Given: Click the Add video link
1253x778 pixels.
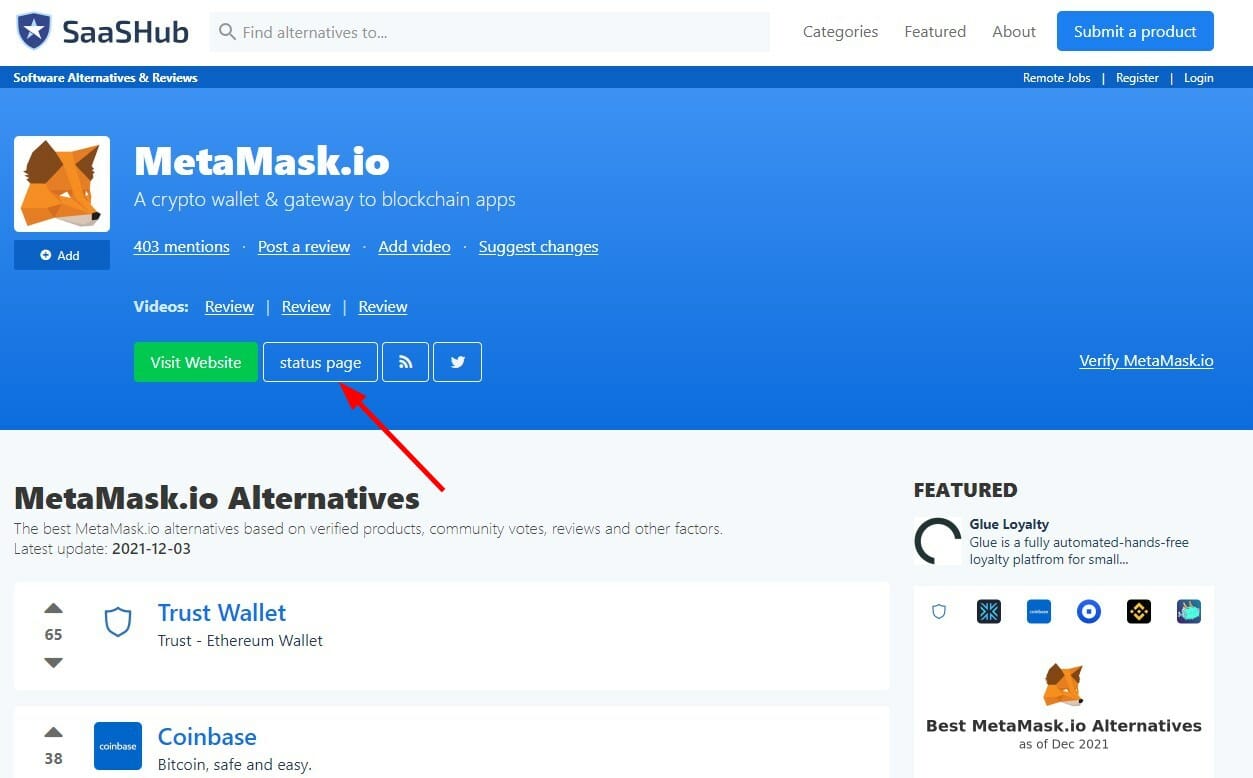Looking at the screenshot, I should click(x=414, y=247).
